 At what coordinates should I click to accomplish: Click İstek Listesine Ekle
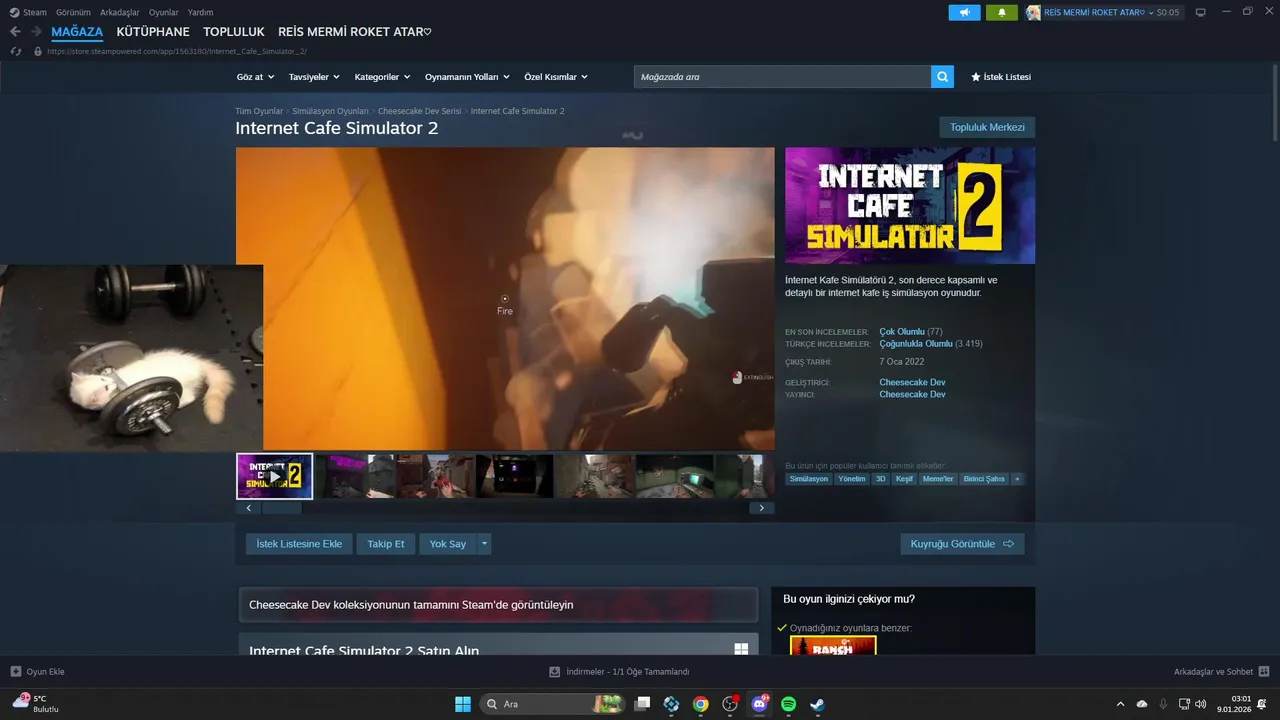click(x=299, y=544)
